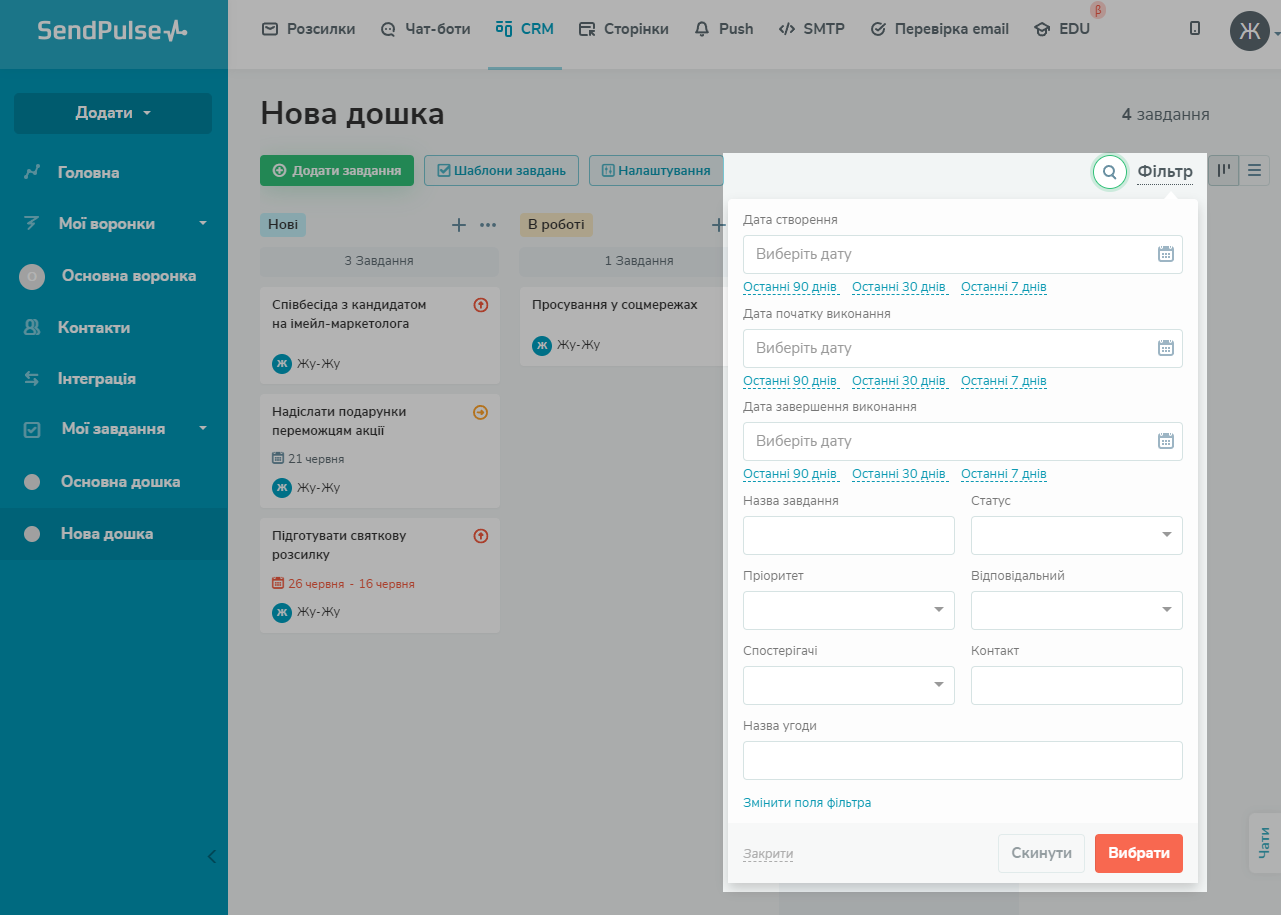Open the Надіслати подарунки переможцям акції card
Image resolution: width=1281 pixels, height=915 pixels.
(380, 450)
